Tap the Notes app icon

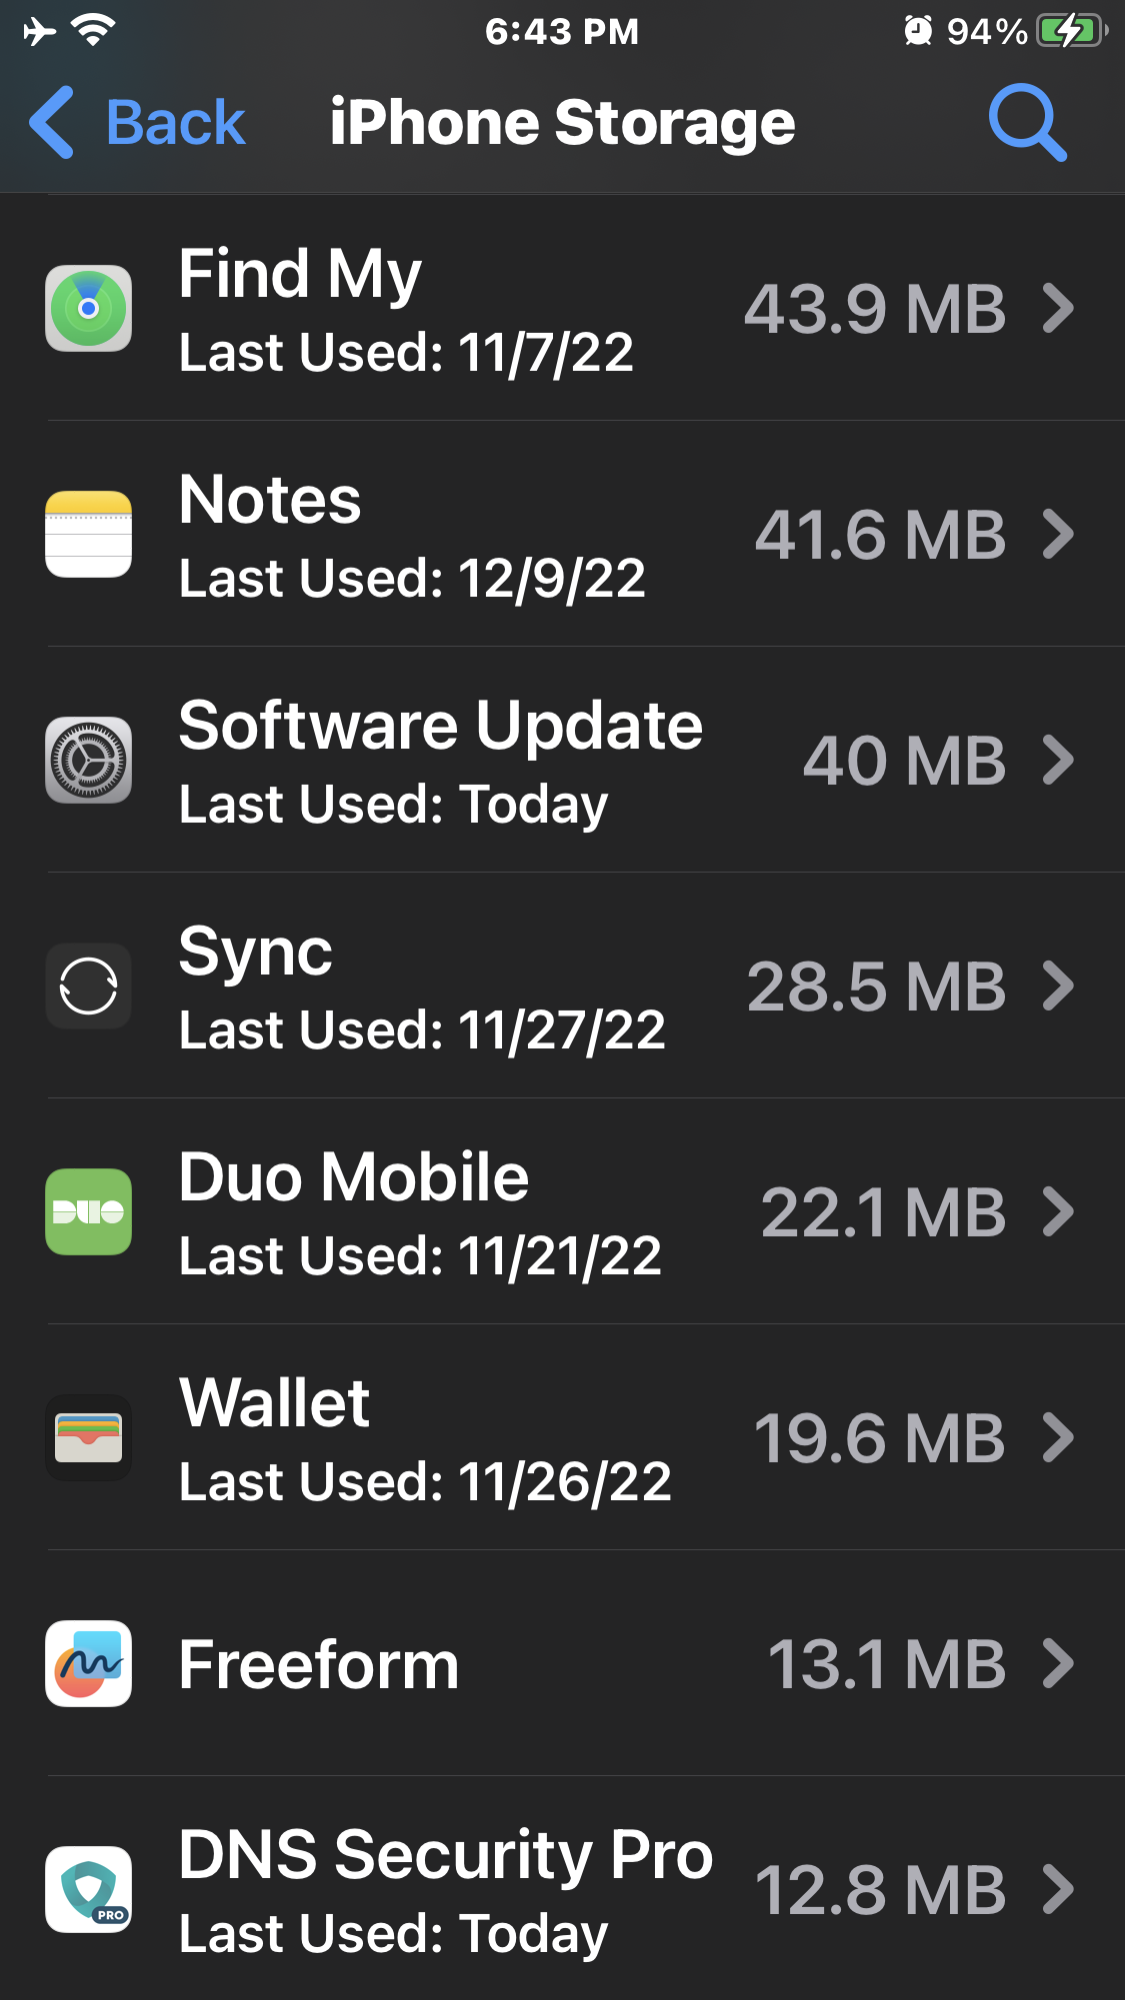coord(88,534)
